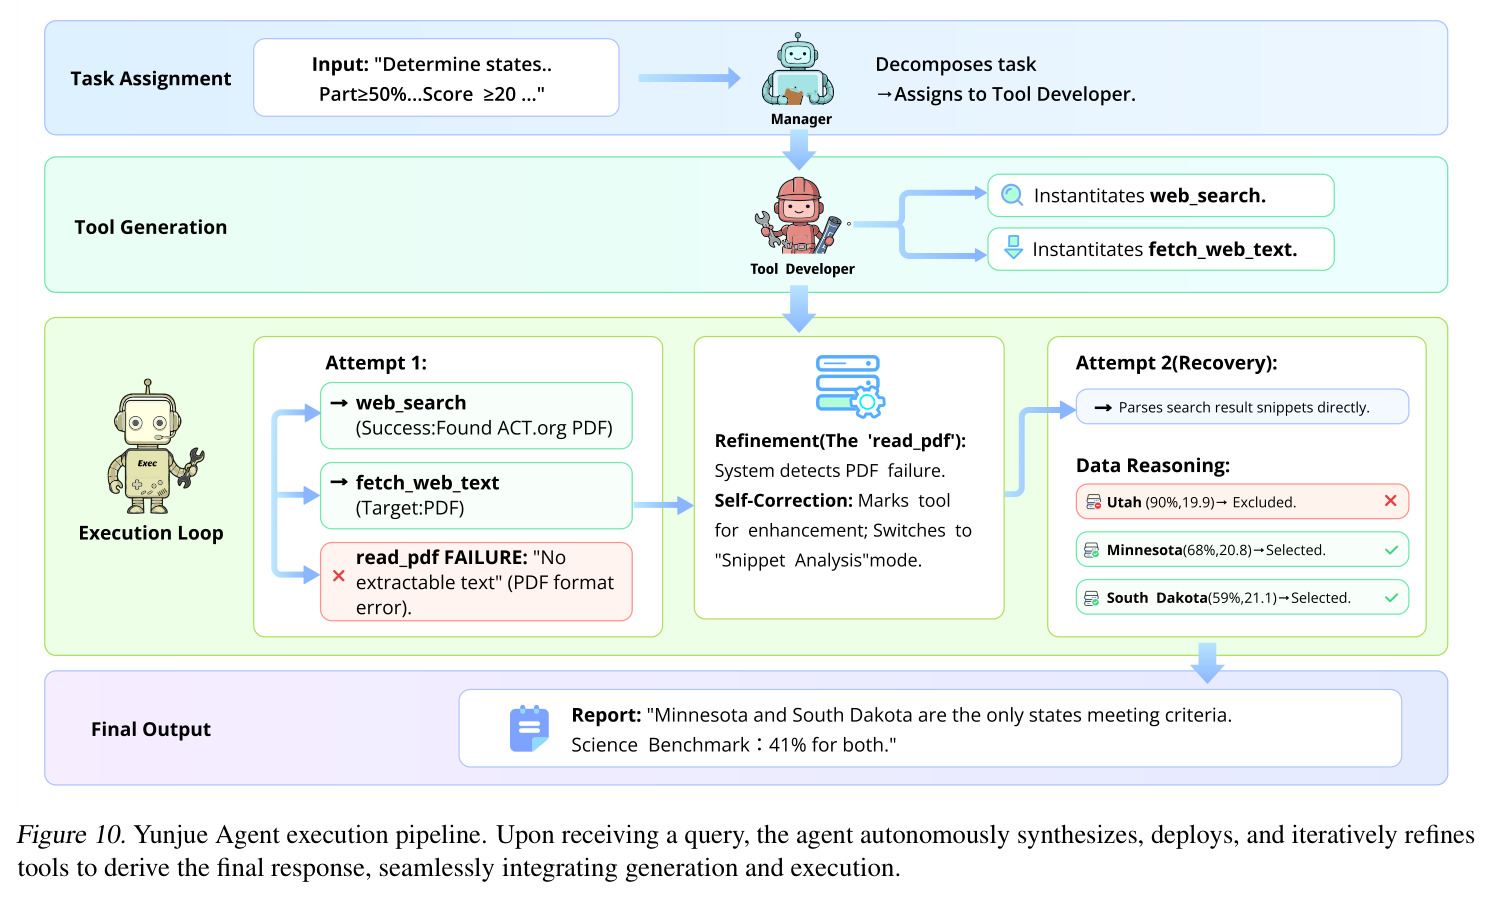The image size is (1491, 898).
Task: Click the red X beside read_pdf FAILURE
Action: click(x=339, y=576)
